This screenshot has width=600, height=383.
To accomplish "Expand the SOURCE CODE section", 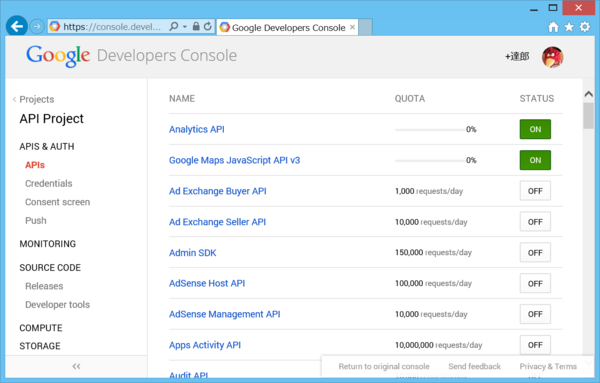I will 50,267.
